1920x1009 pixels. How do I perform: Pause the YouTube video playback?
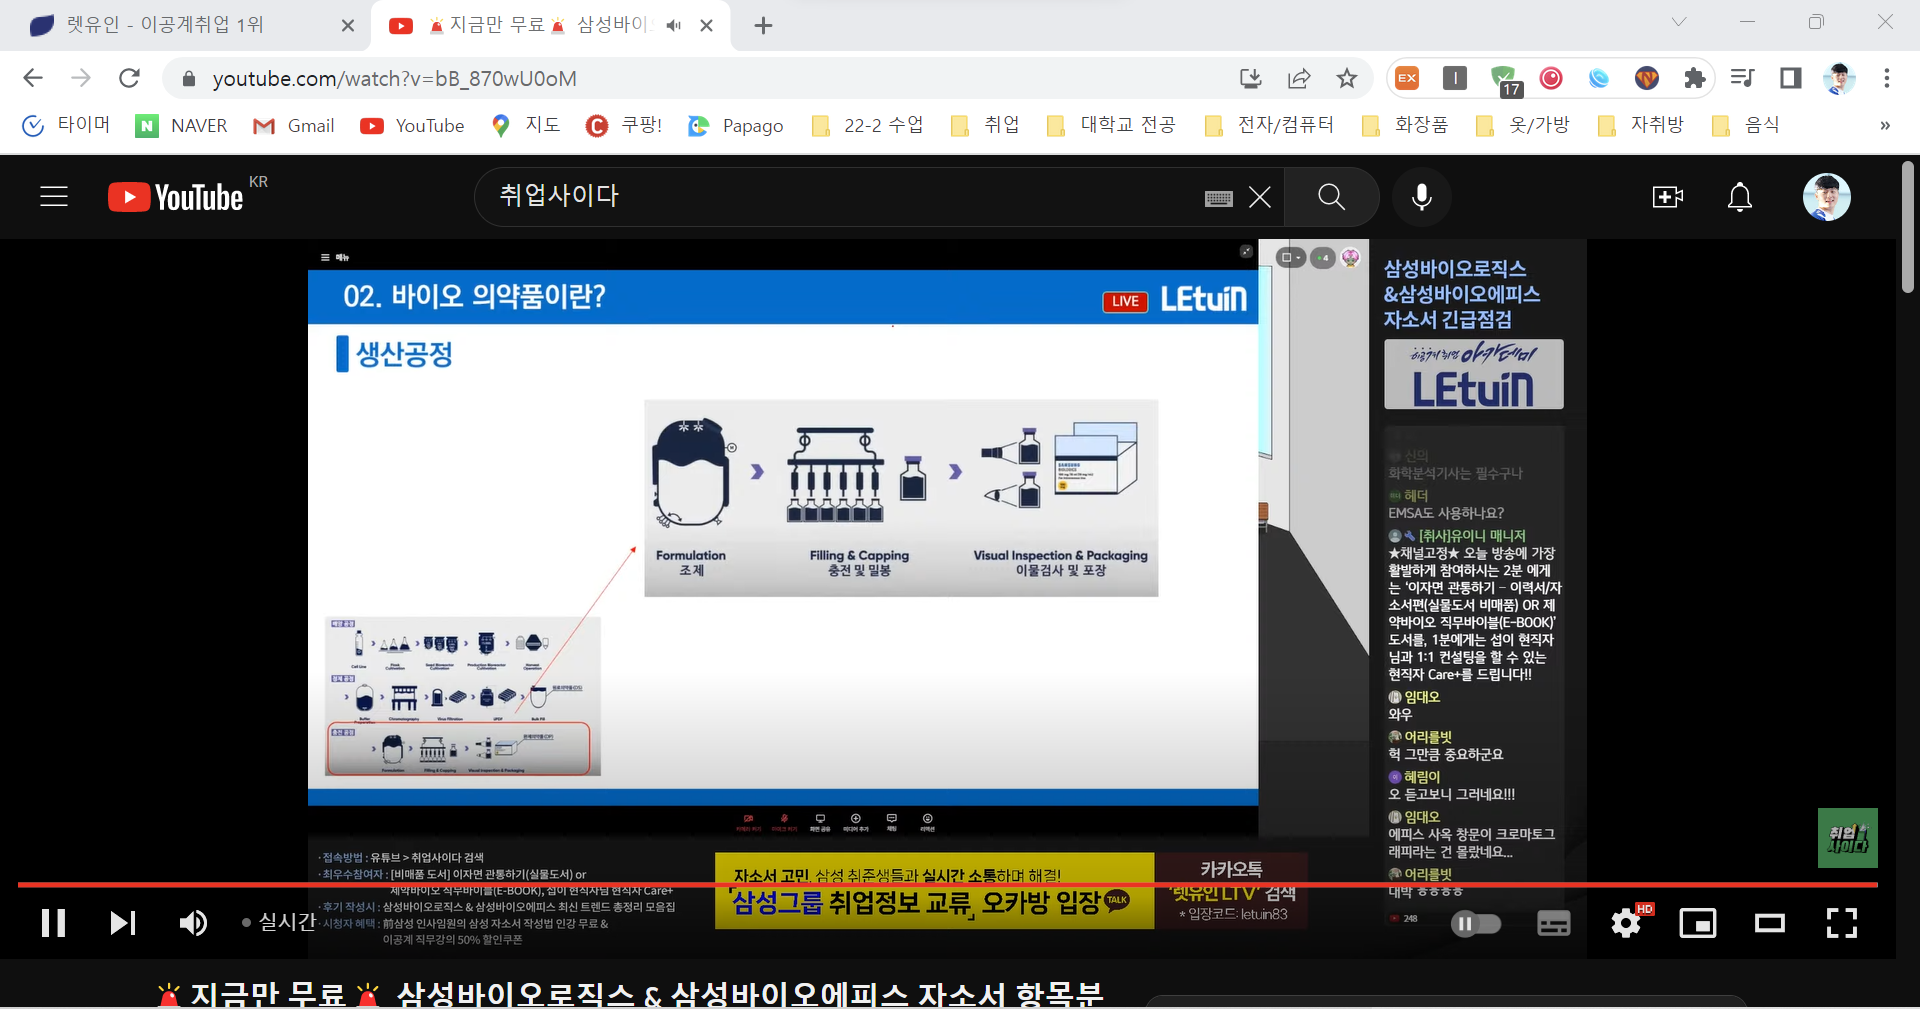54,922
